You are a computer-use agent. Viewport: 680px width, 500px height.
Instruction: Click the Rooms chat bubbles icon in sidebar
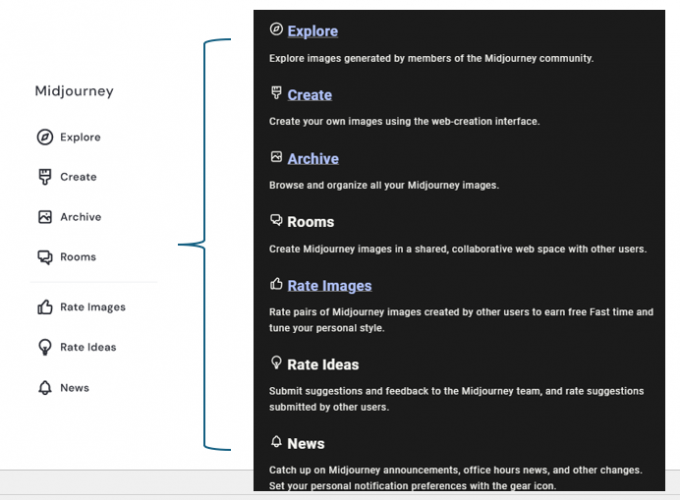[45, 257]
